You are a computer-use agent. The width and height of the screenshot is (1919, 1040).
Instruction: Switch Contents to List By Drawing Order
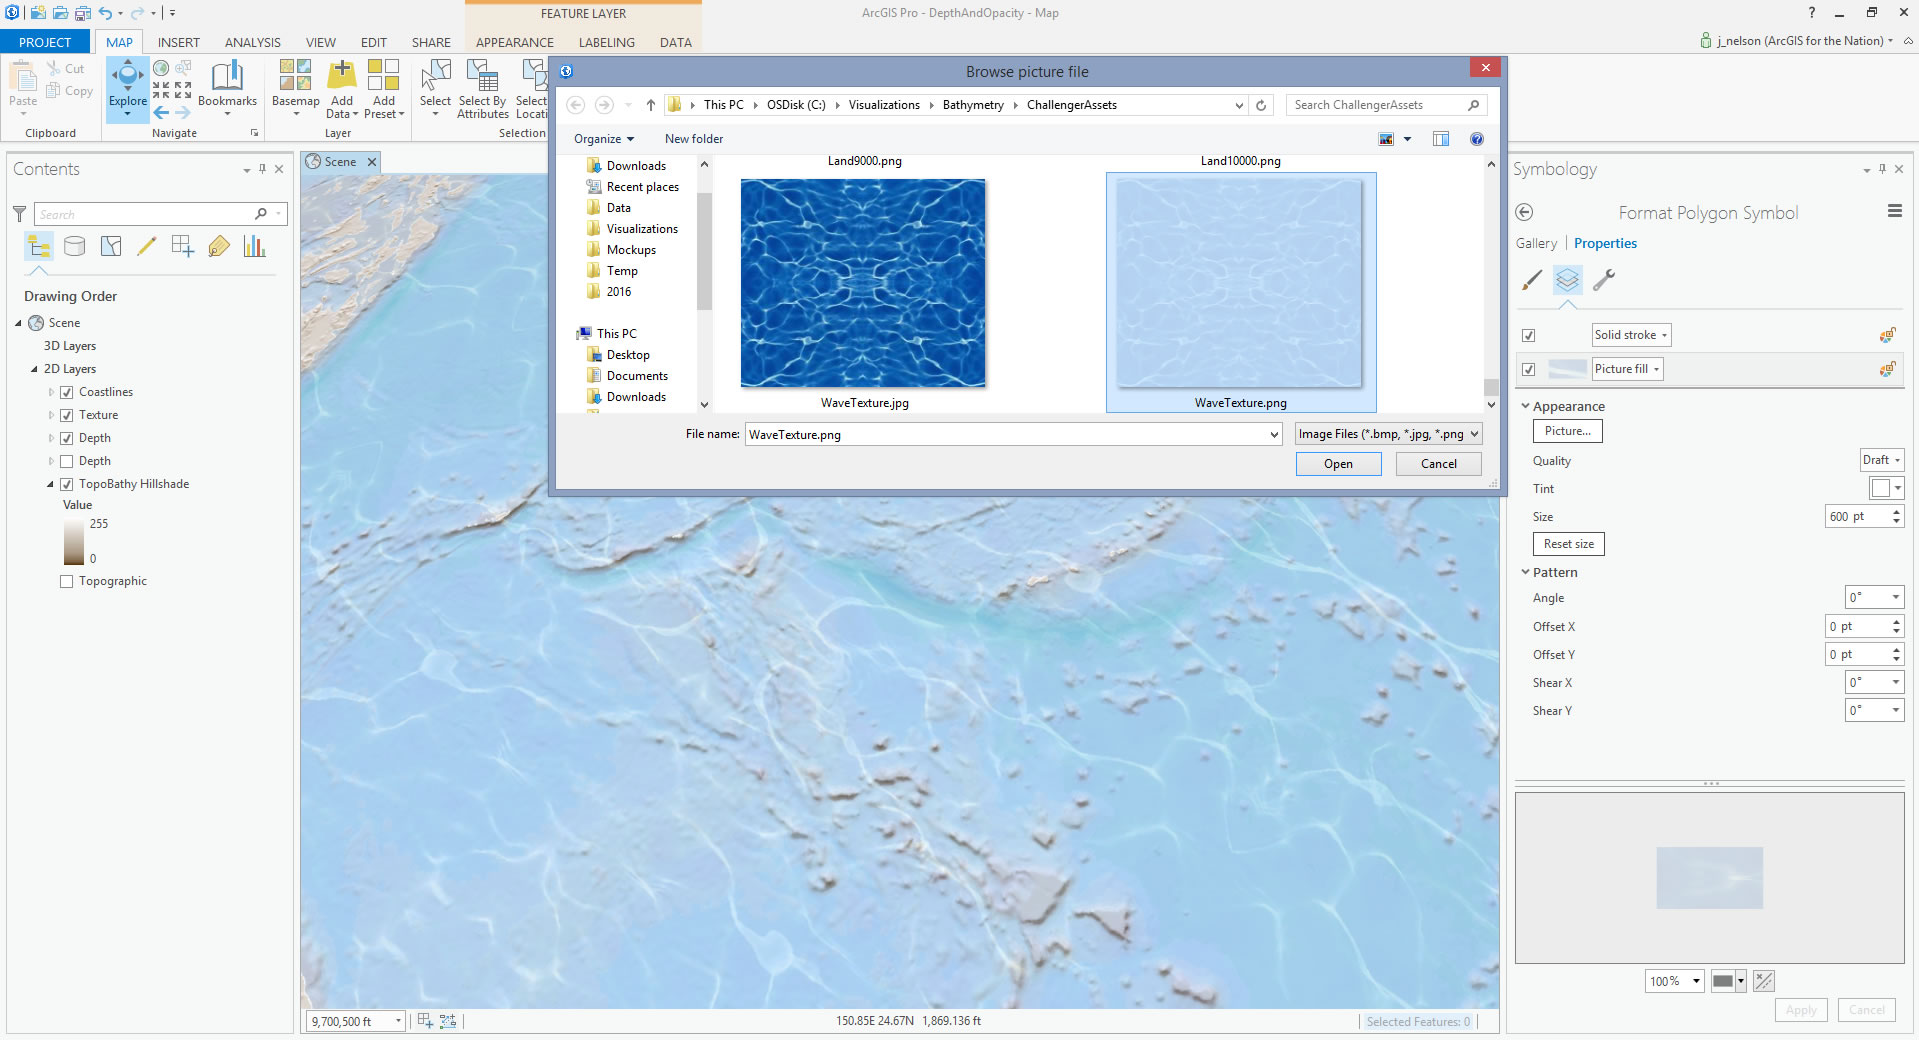pos(39,246)
